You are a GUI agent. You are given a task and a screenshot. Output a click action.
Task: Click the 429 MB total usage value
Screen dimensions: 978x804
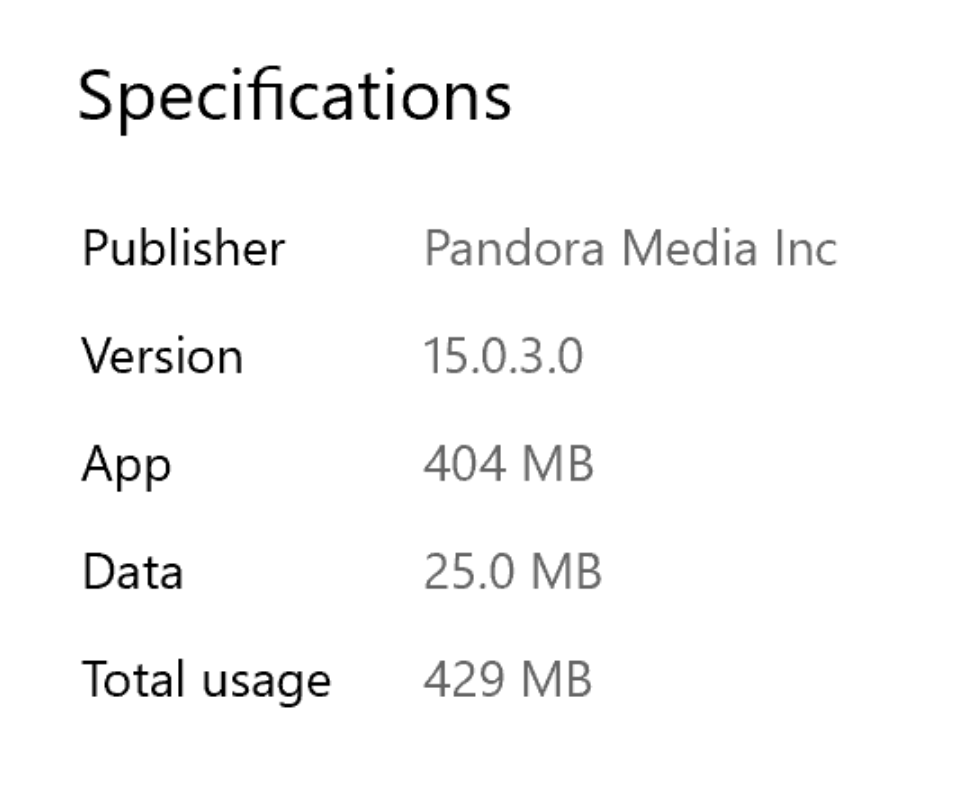[x=508, y=680]
